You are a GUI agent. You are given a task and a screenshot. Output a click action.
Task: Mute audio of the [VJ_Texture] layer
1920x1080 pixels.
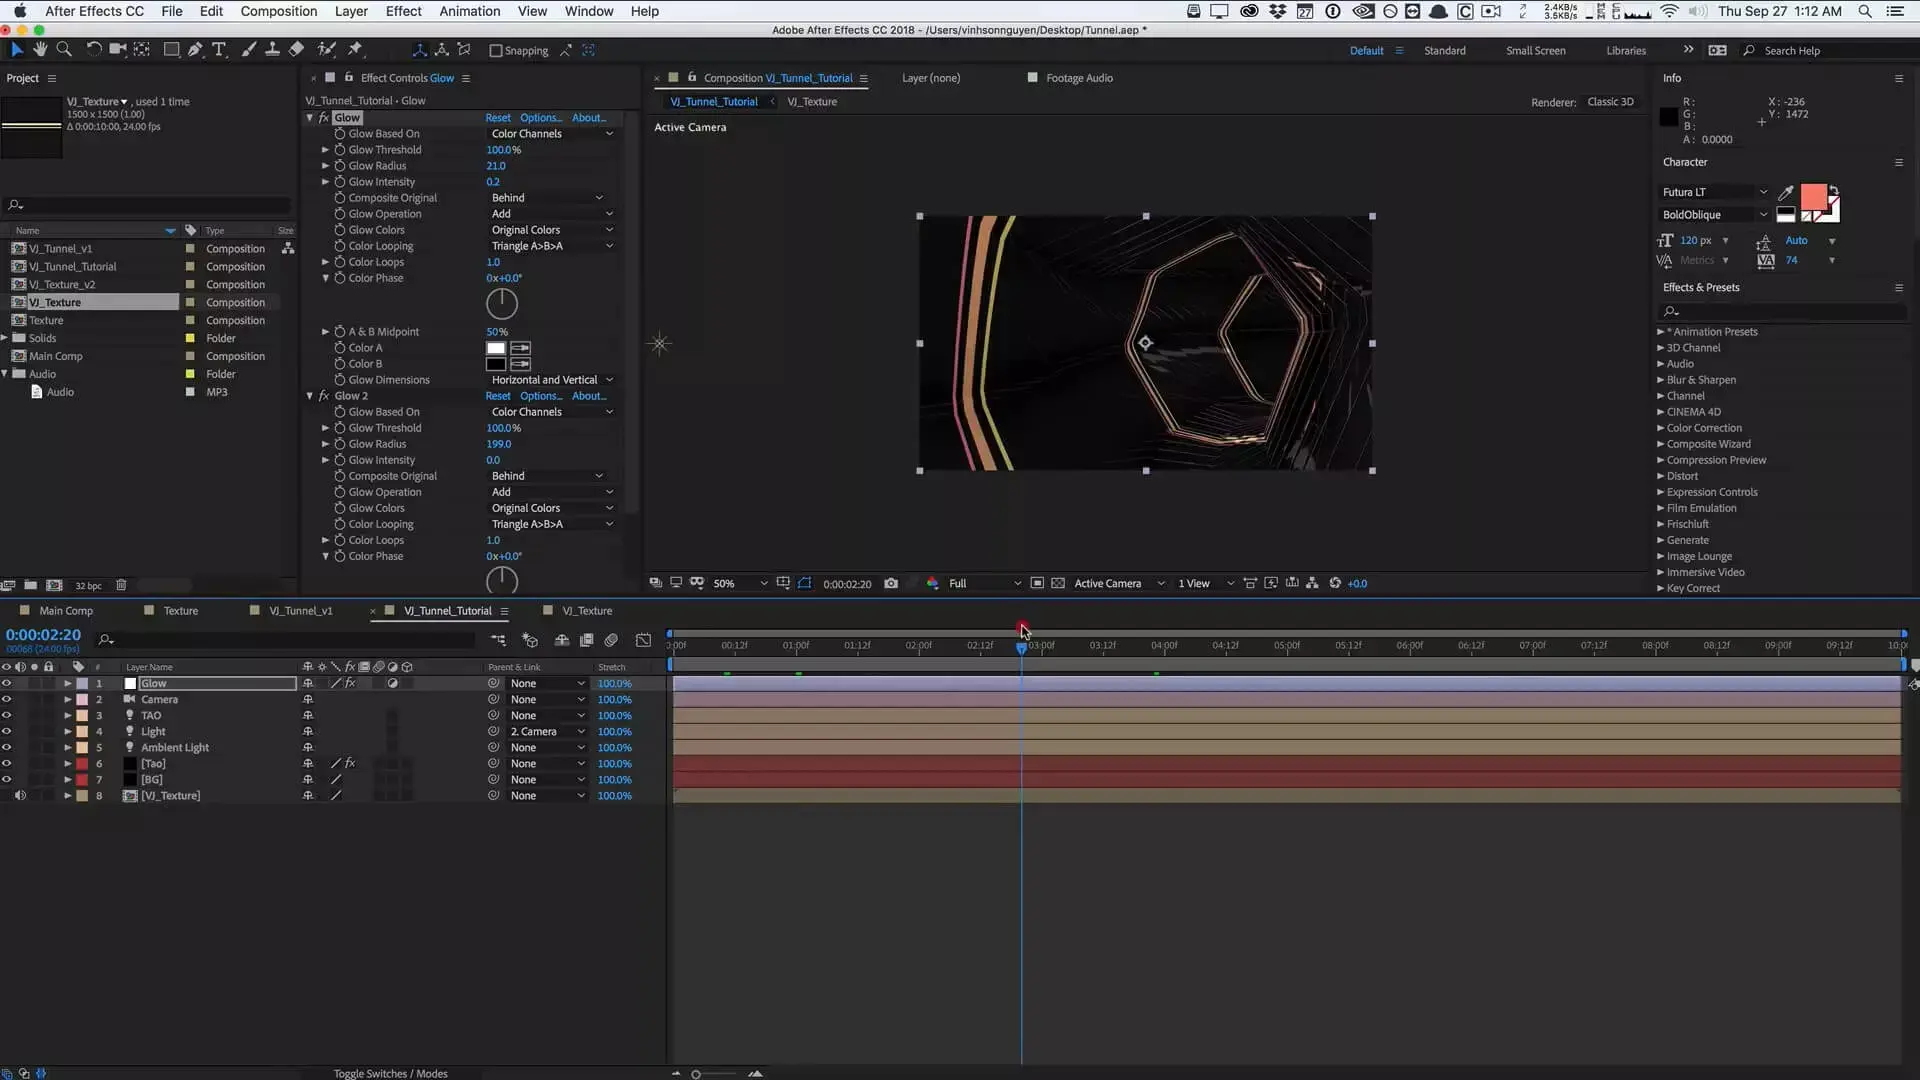(x=20, y=796)
